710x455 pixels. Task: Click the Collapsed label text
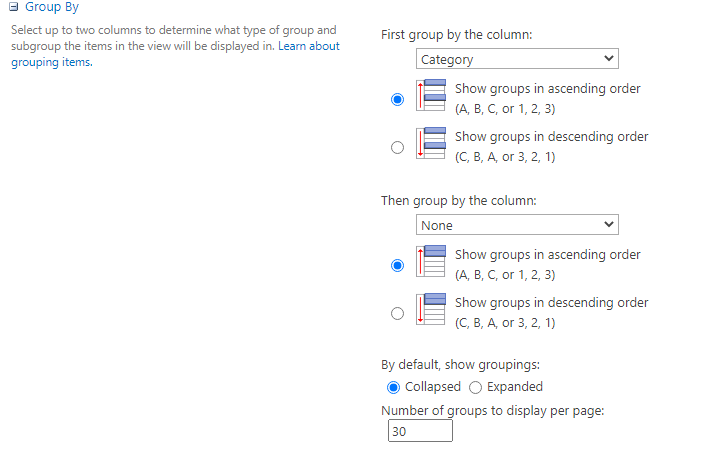pos(433,387)
